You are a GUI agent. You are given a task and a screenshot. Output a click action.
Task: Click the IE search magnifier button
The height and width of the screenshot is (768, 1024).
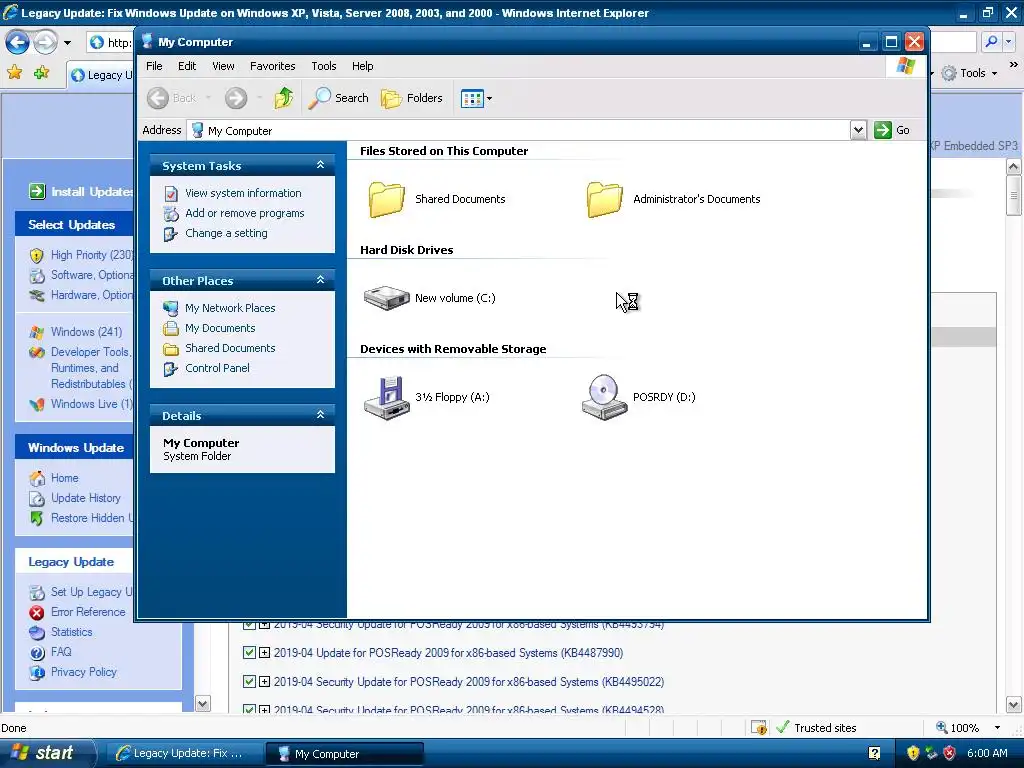[x=991, y=42]
